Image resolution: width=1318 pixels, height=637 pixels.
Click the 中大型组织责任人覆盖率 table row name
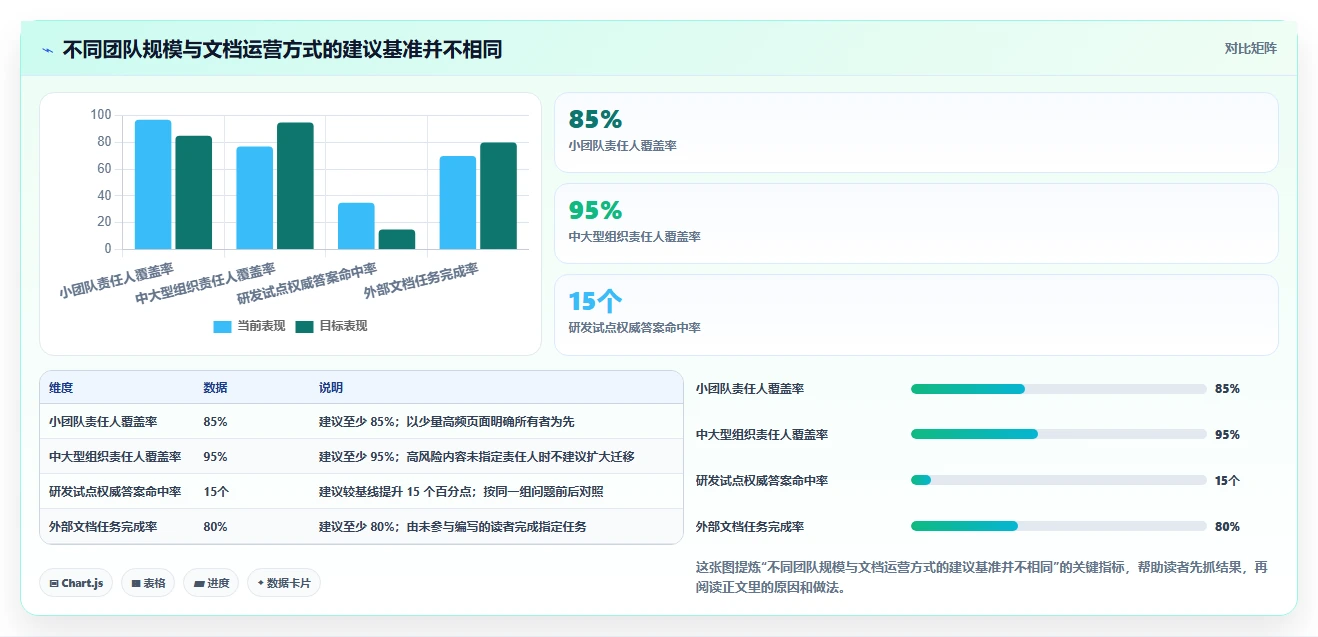115,457
